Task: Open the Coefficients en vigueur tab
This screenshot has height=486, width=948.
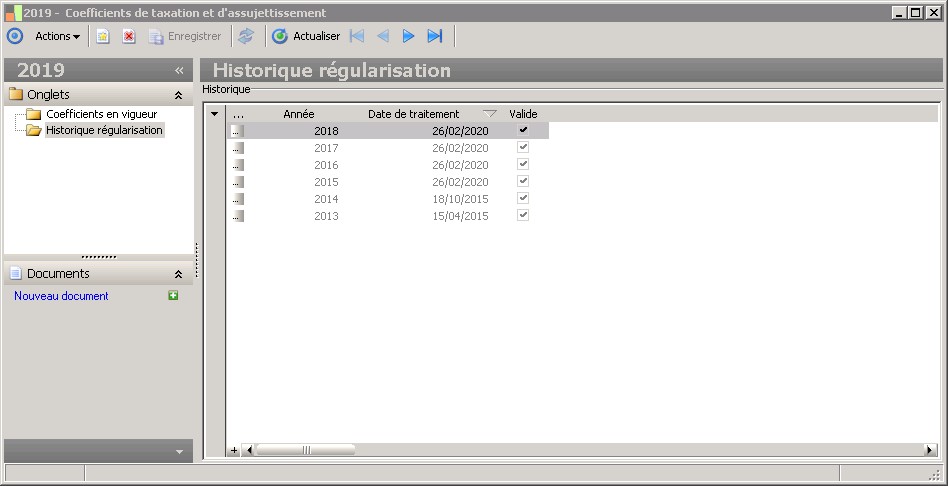Action: 101,114
